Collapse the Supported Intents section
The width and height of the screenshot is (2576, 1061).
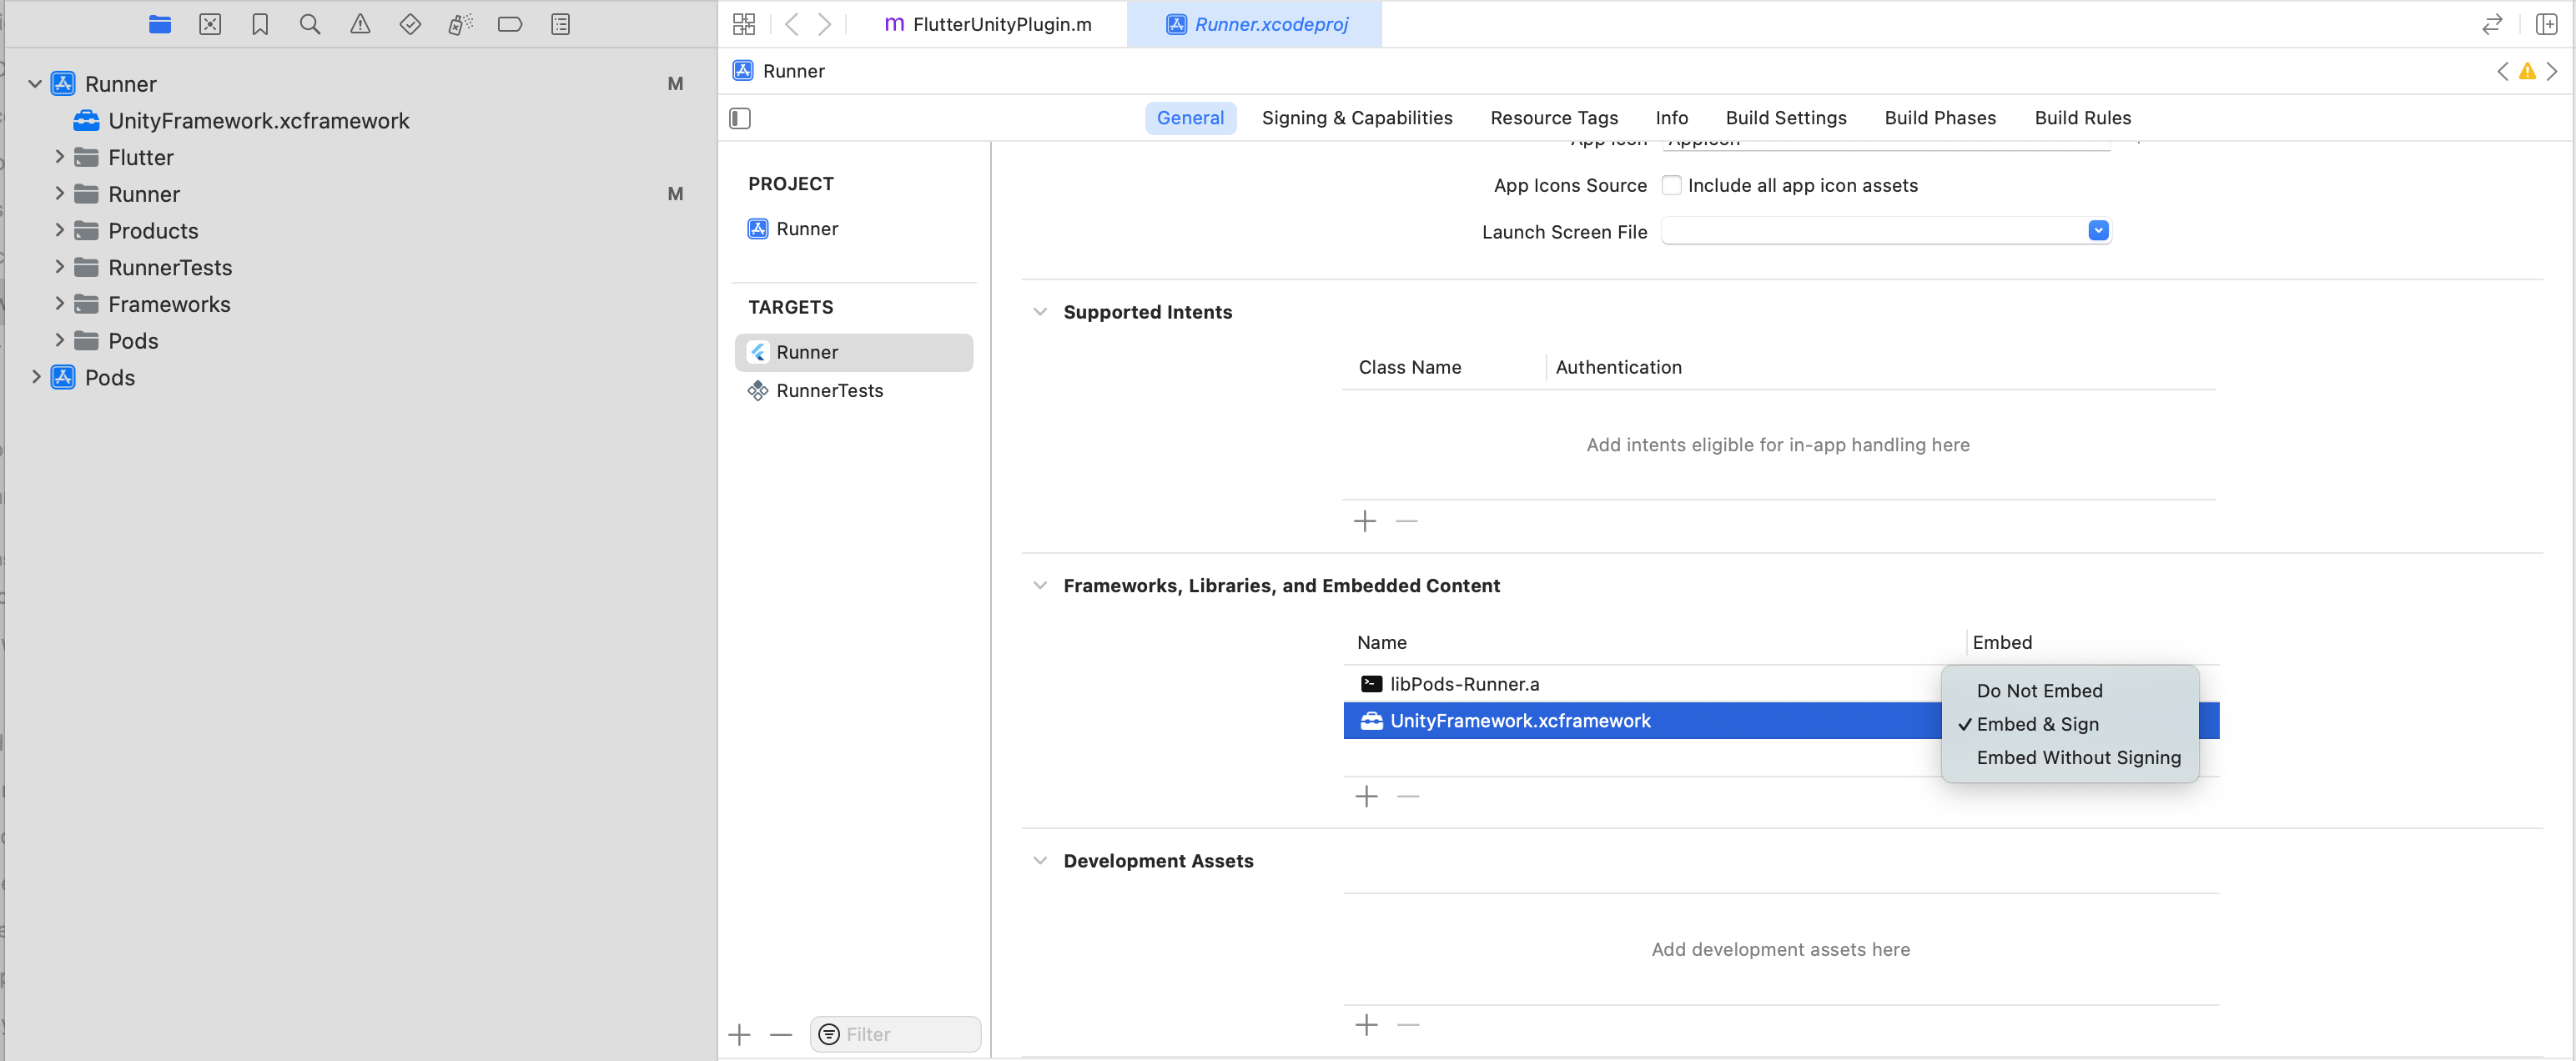(1039, 312)
